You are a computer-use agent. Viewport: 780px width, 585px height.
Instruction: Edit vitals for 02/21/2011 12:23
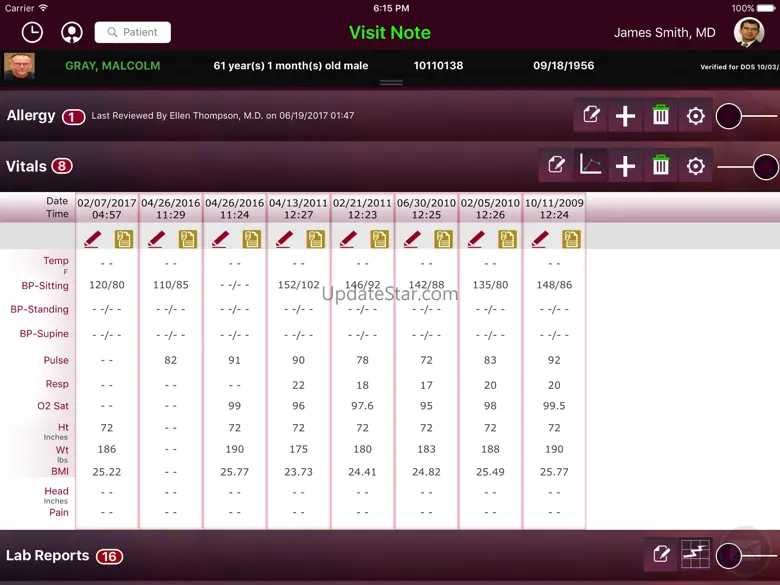tap(348, 239)
